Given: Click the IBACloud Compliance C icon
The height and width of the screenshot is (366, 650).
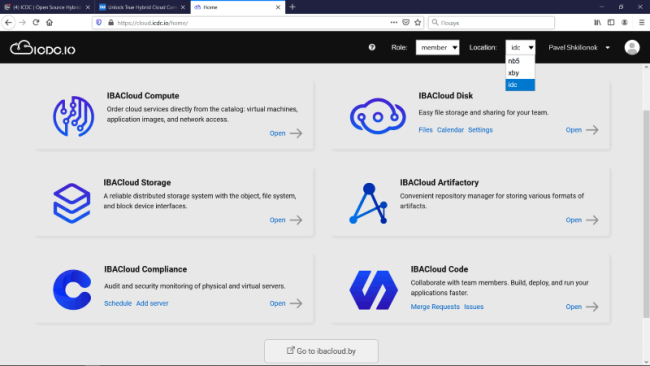Looking at the screenshot, I should point(72,290).
